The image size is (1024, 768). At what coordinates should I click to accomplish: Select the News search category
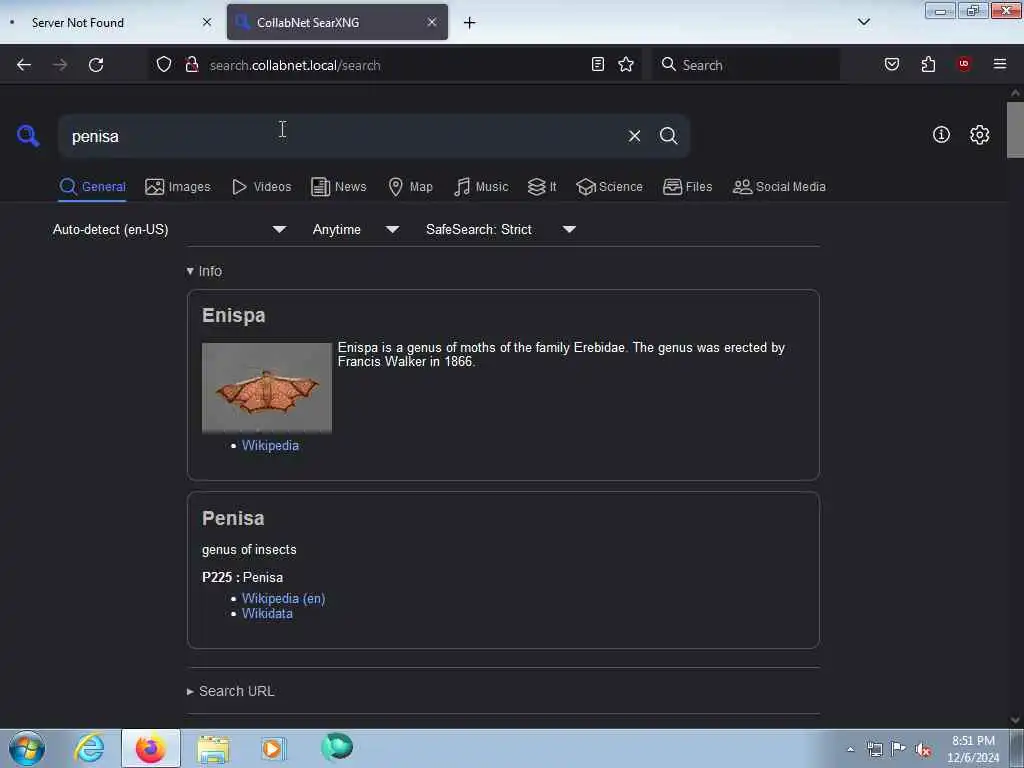click(339, 187)
